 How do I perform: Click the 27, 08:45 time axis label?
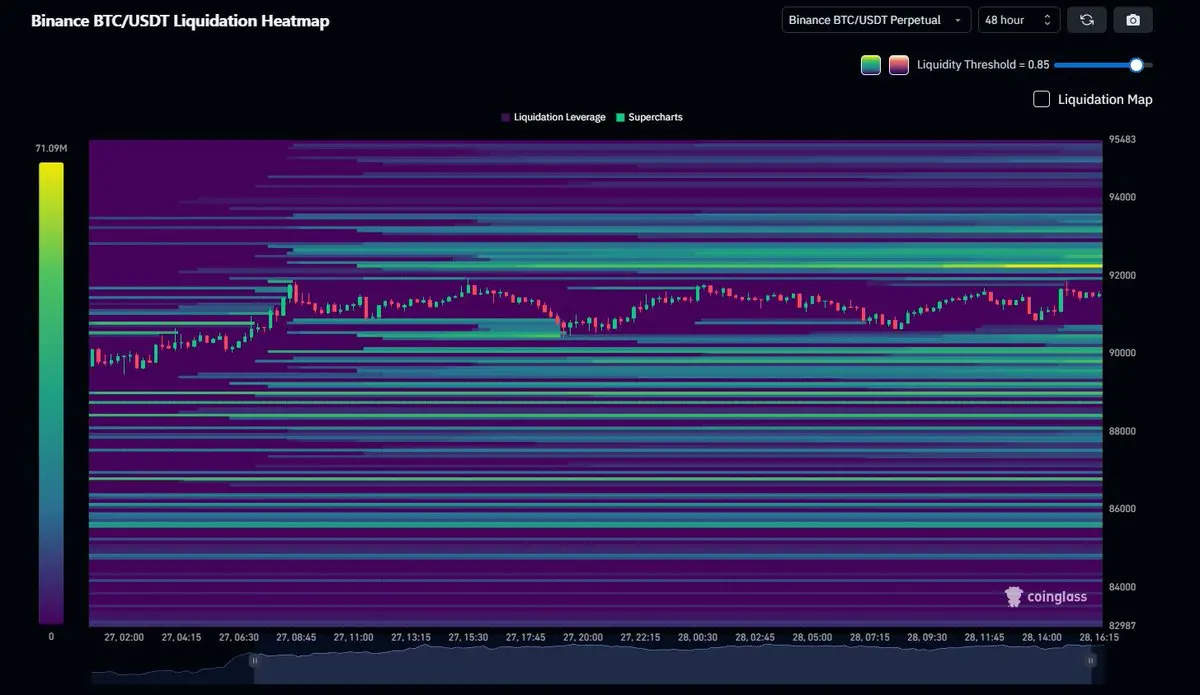(x=296, y=637)
